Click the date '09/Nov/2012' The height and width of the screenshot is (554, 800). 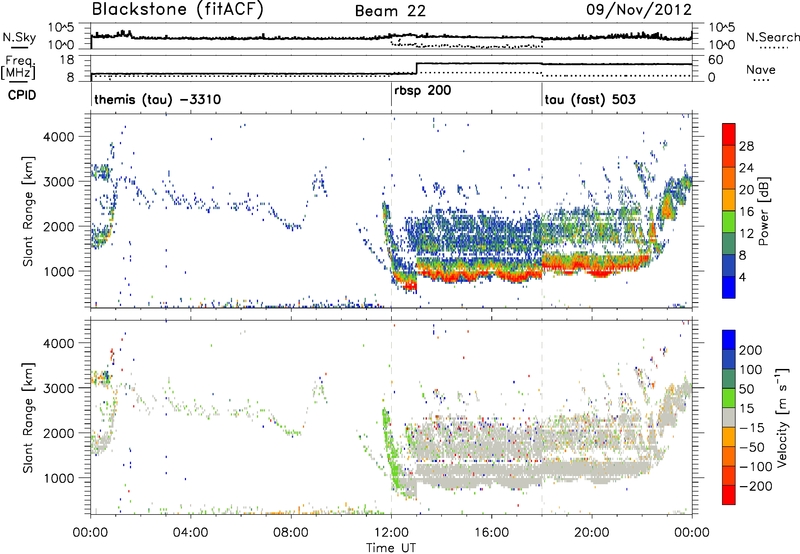[x=639, y=10]
